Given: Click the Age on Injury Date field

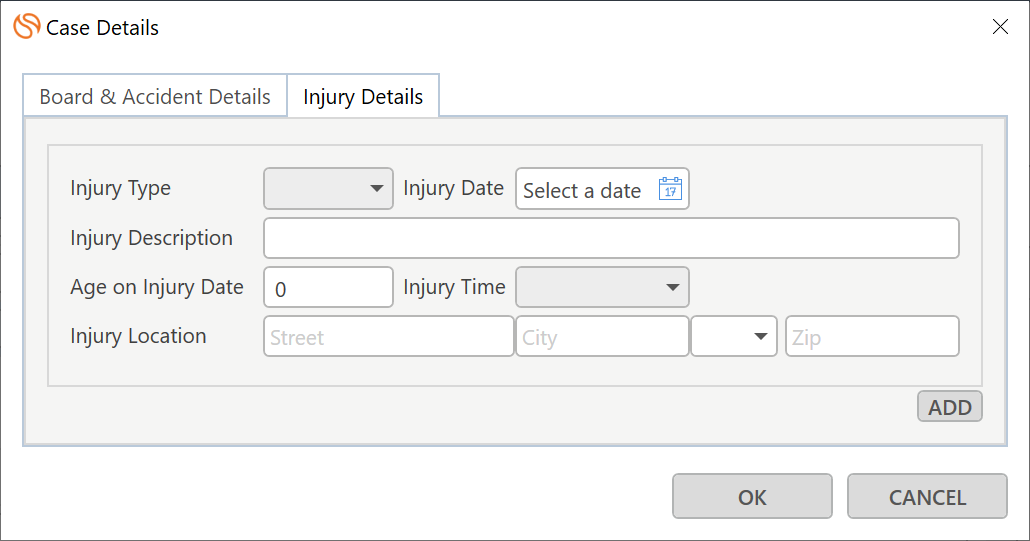Looking at the screenshot, I should tap(328, 287).
